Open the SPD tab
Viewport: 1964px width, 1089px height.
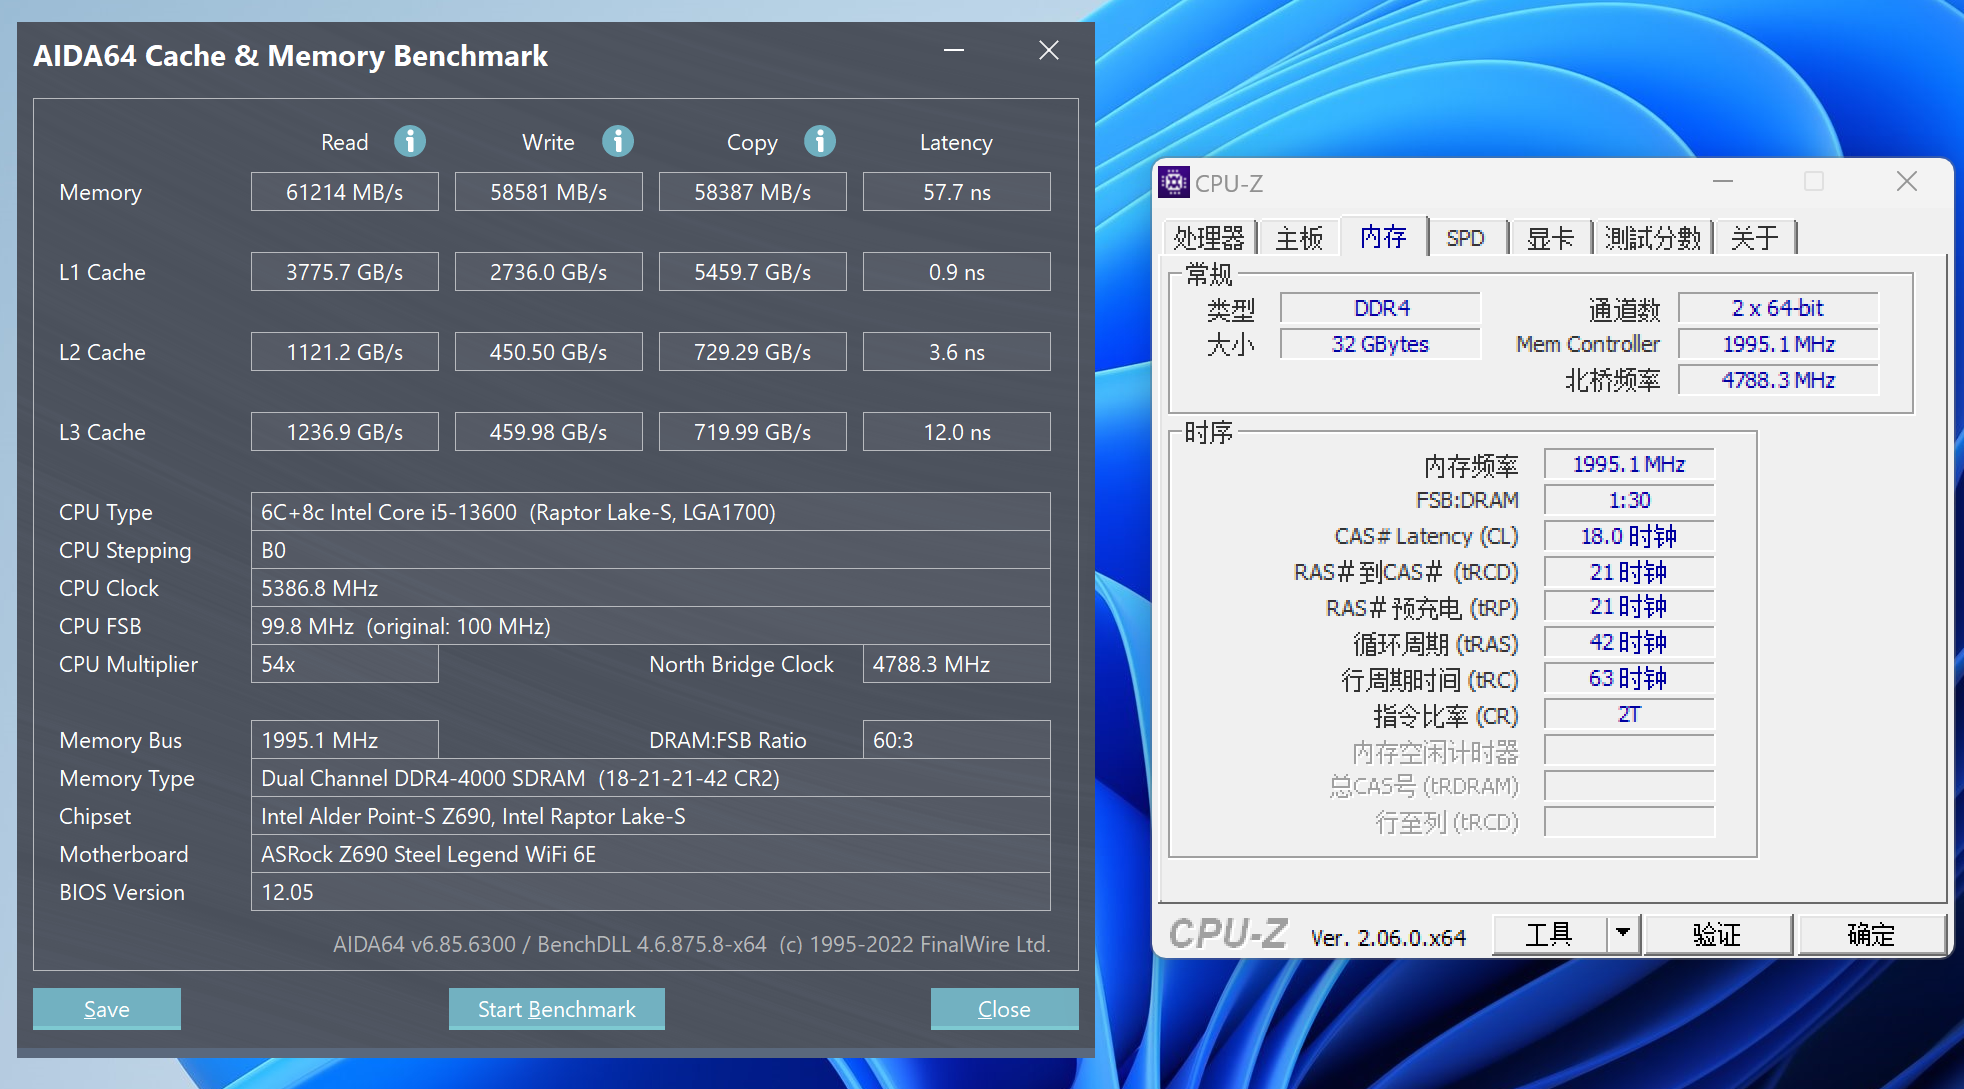pyautogui.click(x=1465, y=238)
